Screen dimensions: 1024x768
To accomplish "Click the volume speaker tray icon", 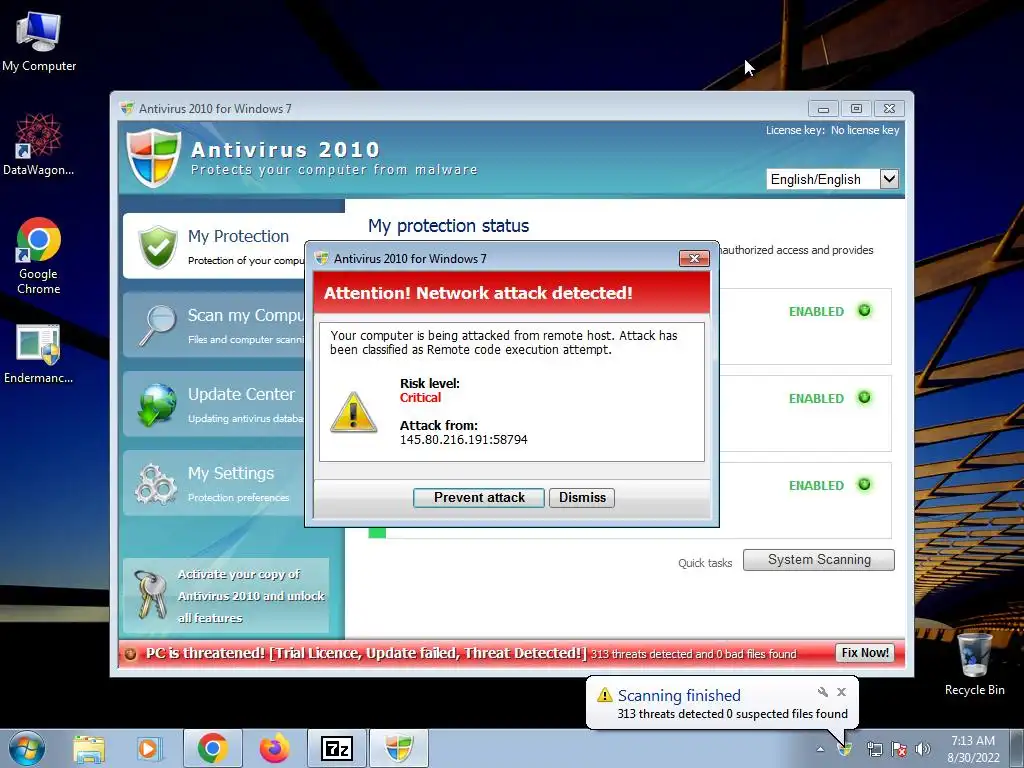I will pos(922,749).
